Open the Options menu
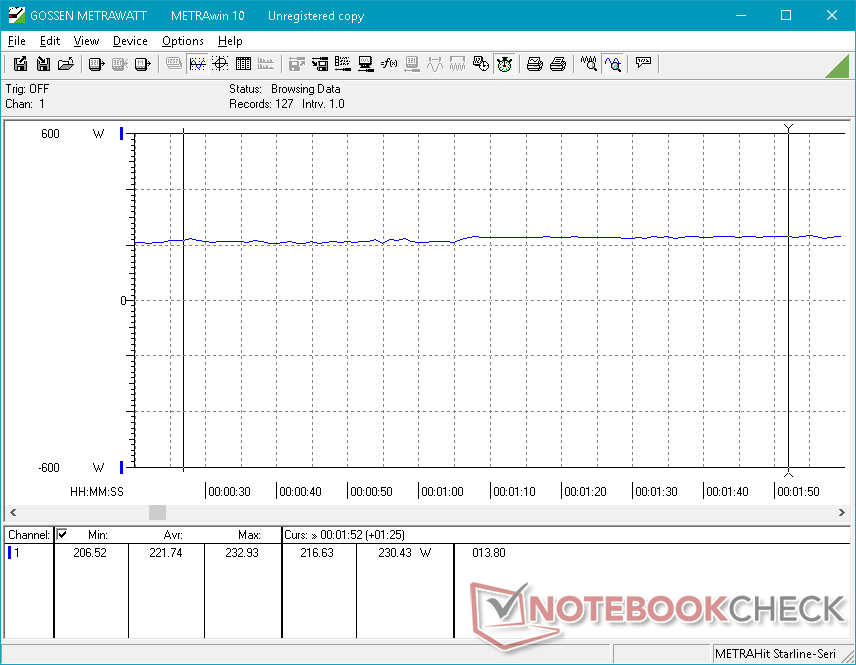 coord(182,41)
